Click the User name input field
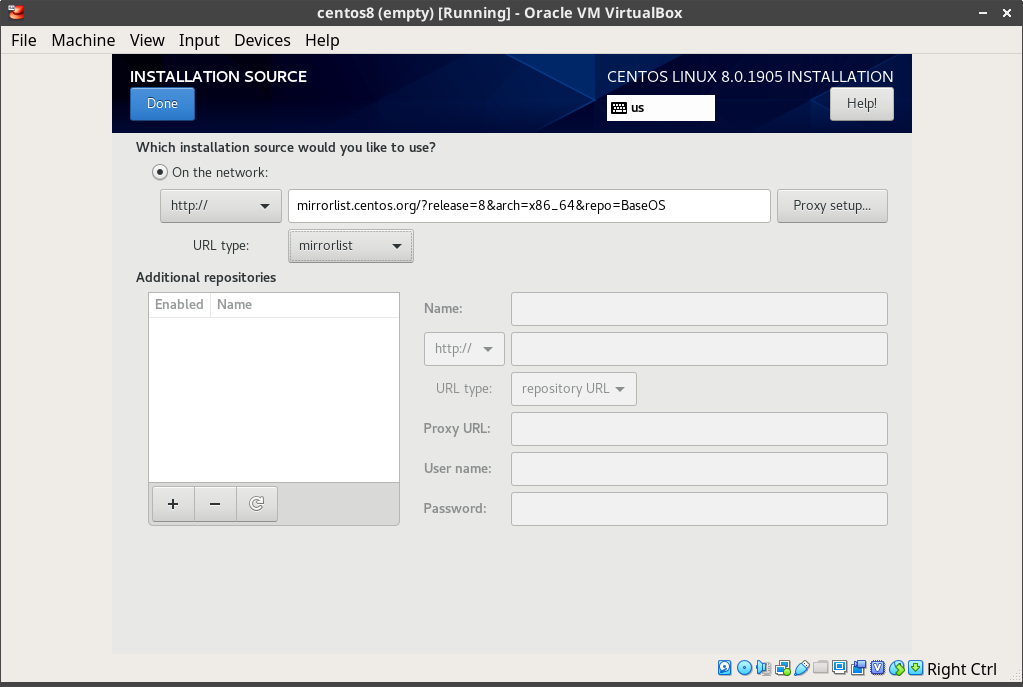 [699, 469]
